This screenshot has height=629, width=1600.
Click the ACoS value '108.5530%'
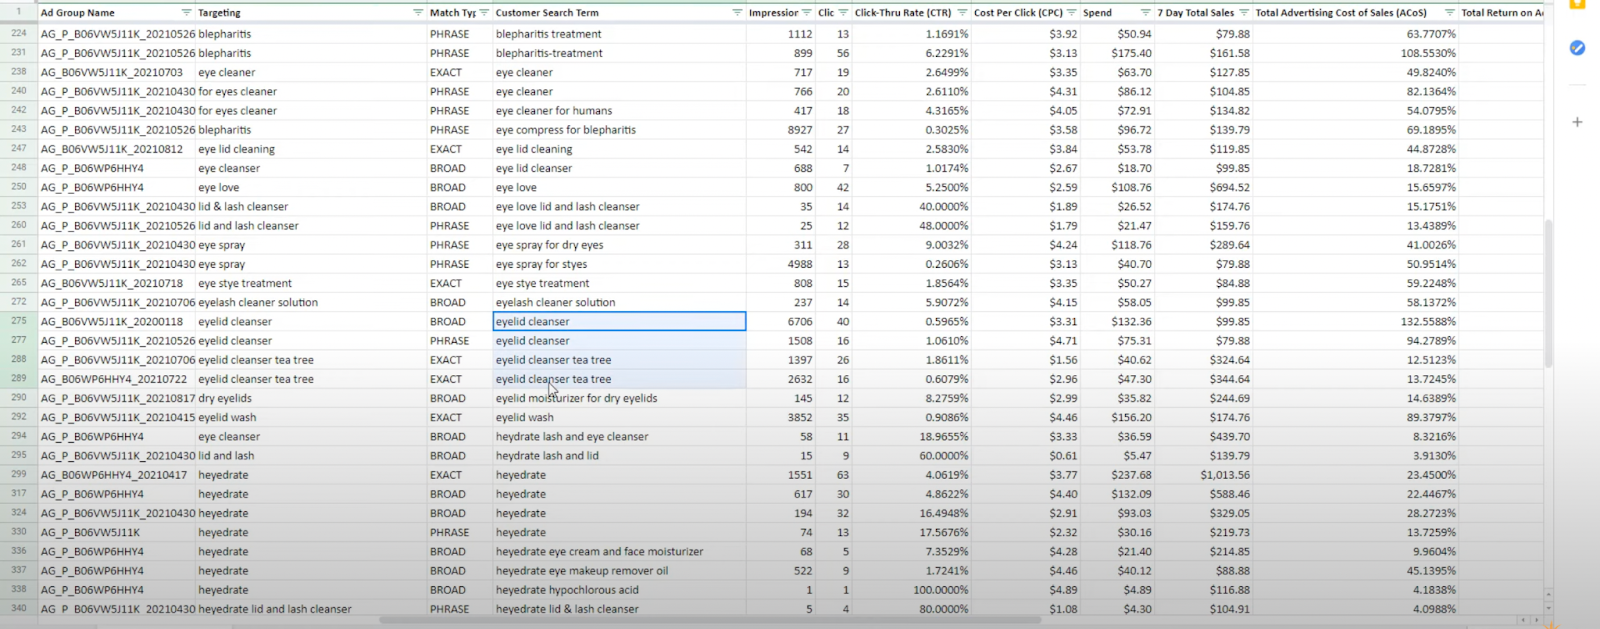[x=1428, y=53]
